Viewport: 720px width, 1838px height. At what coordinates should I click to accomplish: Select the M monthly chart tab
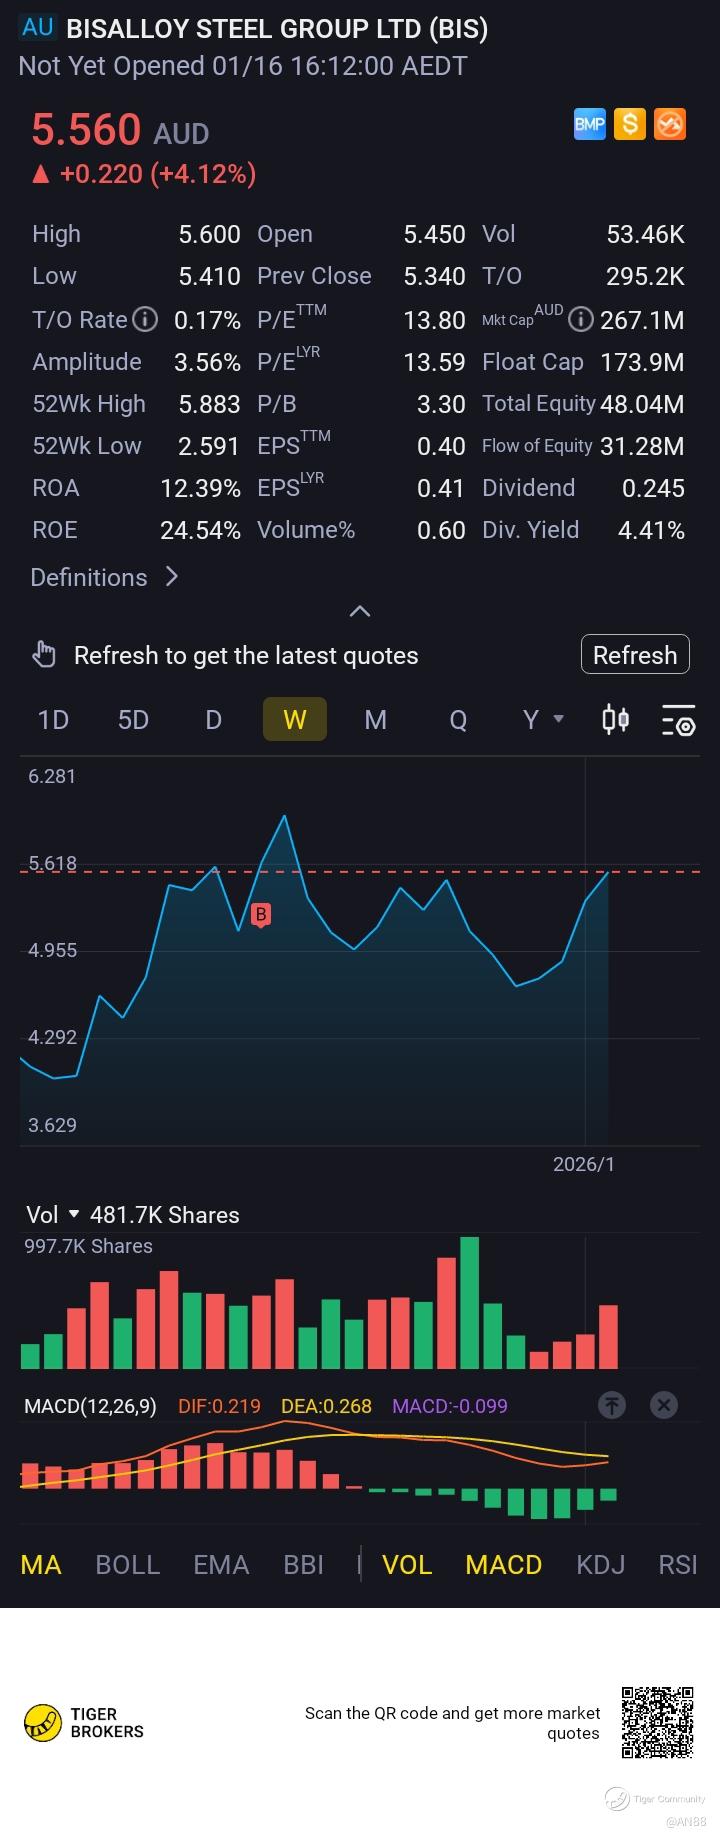tap(375, 719)
